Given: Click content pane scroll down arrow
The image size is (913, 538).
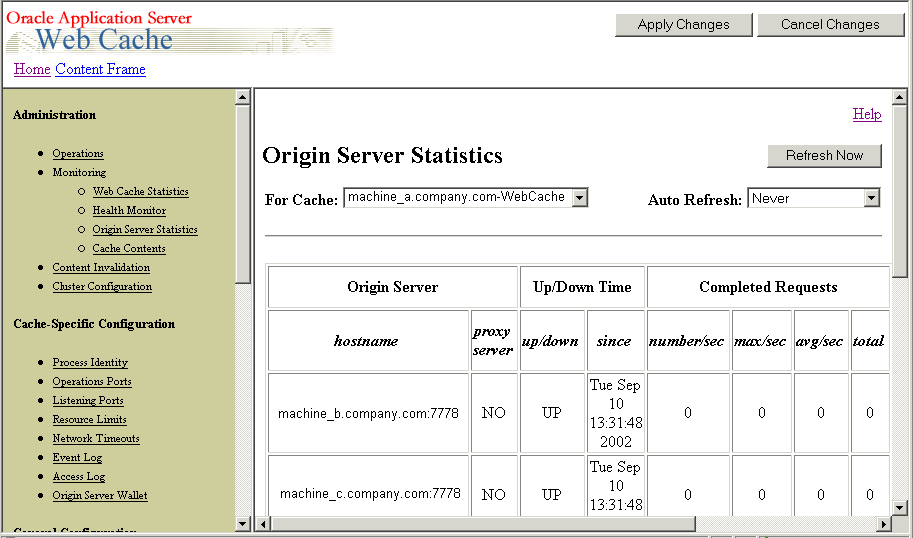Looking at the screenshot, I should [x=899, y=508].
